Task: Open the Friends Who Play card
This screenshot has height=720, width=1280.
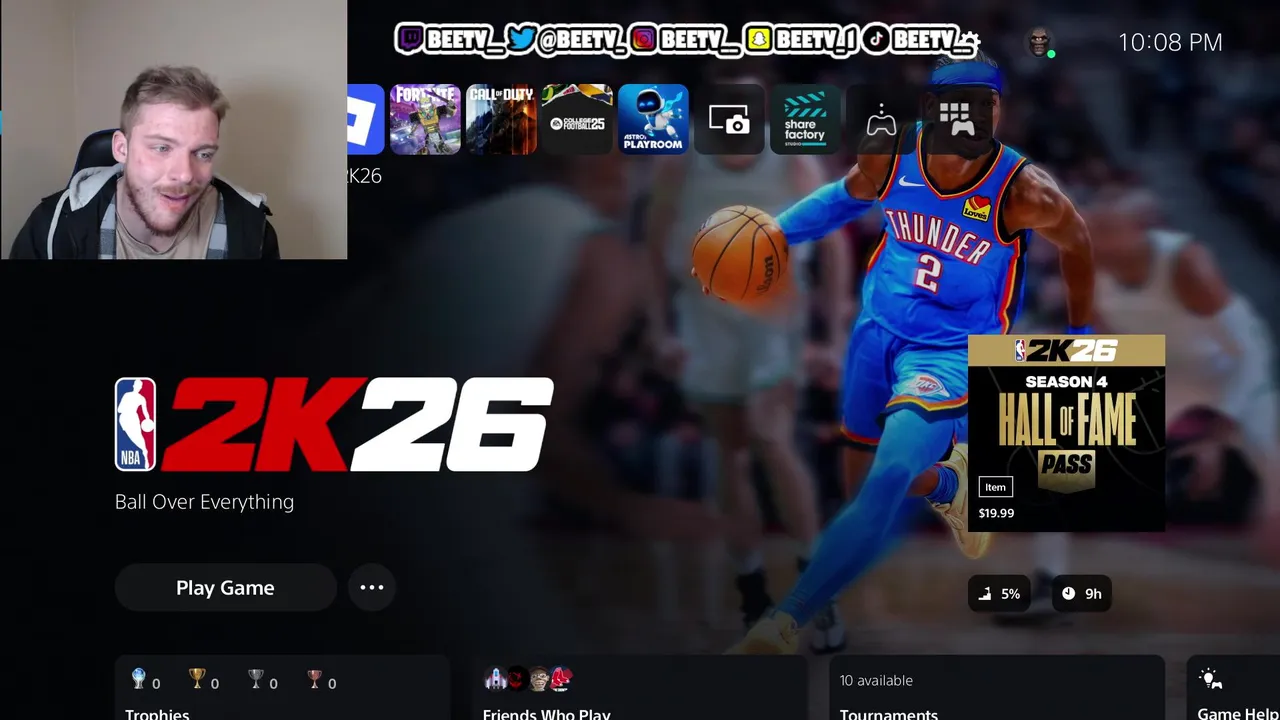Action: [x=640, y=688]
